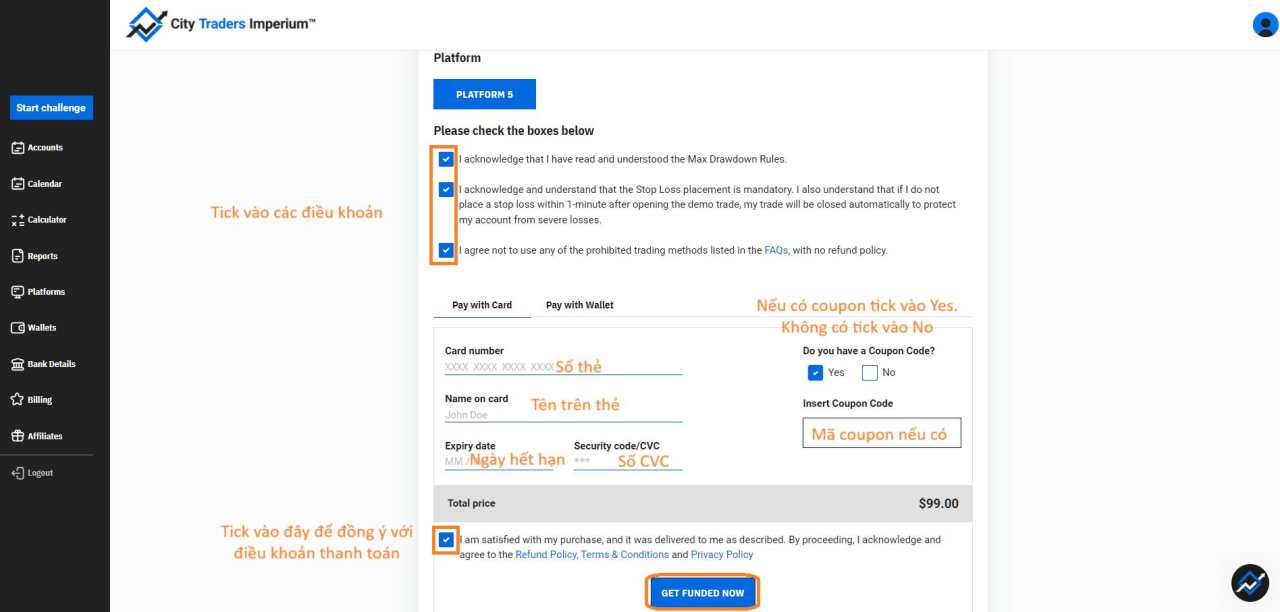1280x612 pixels.
Task: Open the floating chat widget icon
Action: pos(1250,583)
